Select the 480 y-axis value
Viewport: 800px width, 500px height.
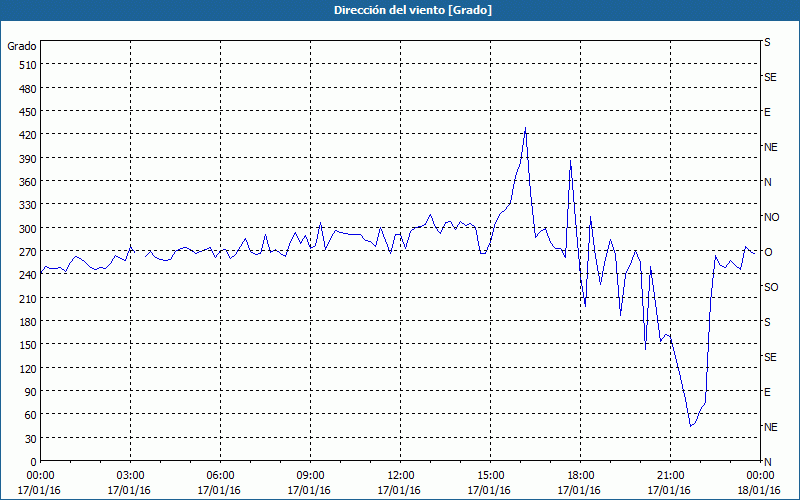[x=28, y=88]
